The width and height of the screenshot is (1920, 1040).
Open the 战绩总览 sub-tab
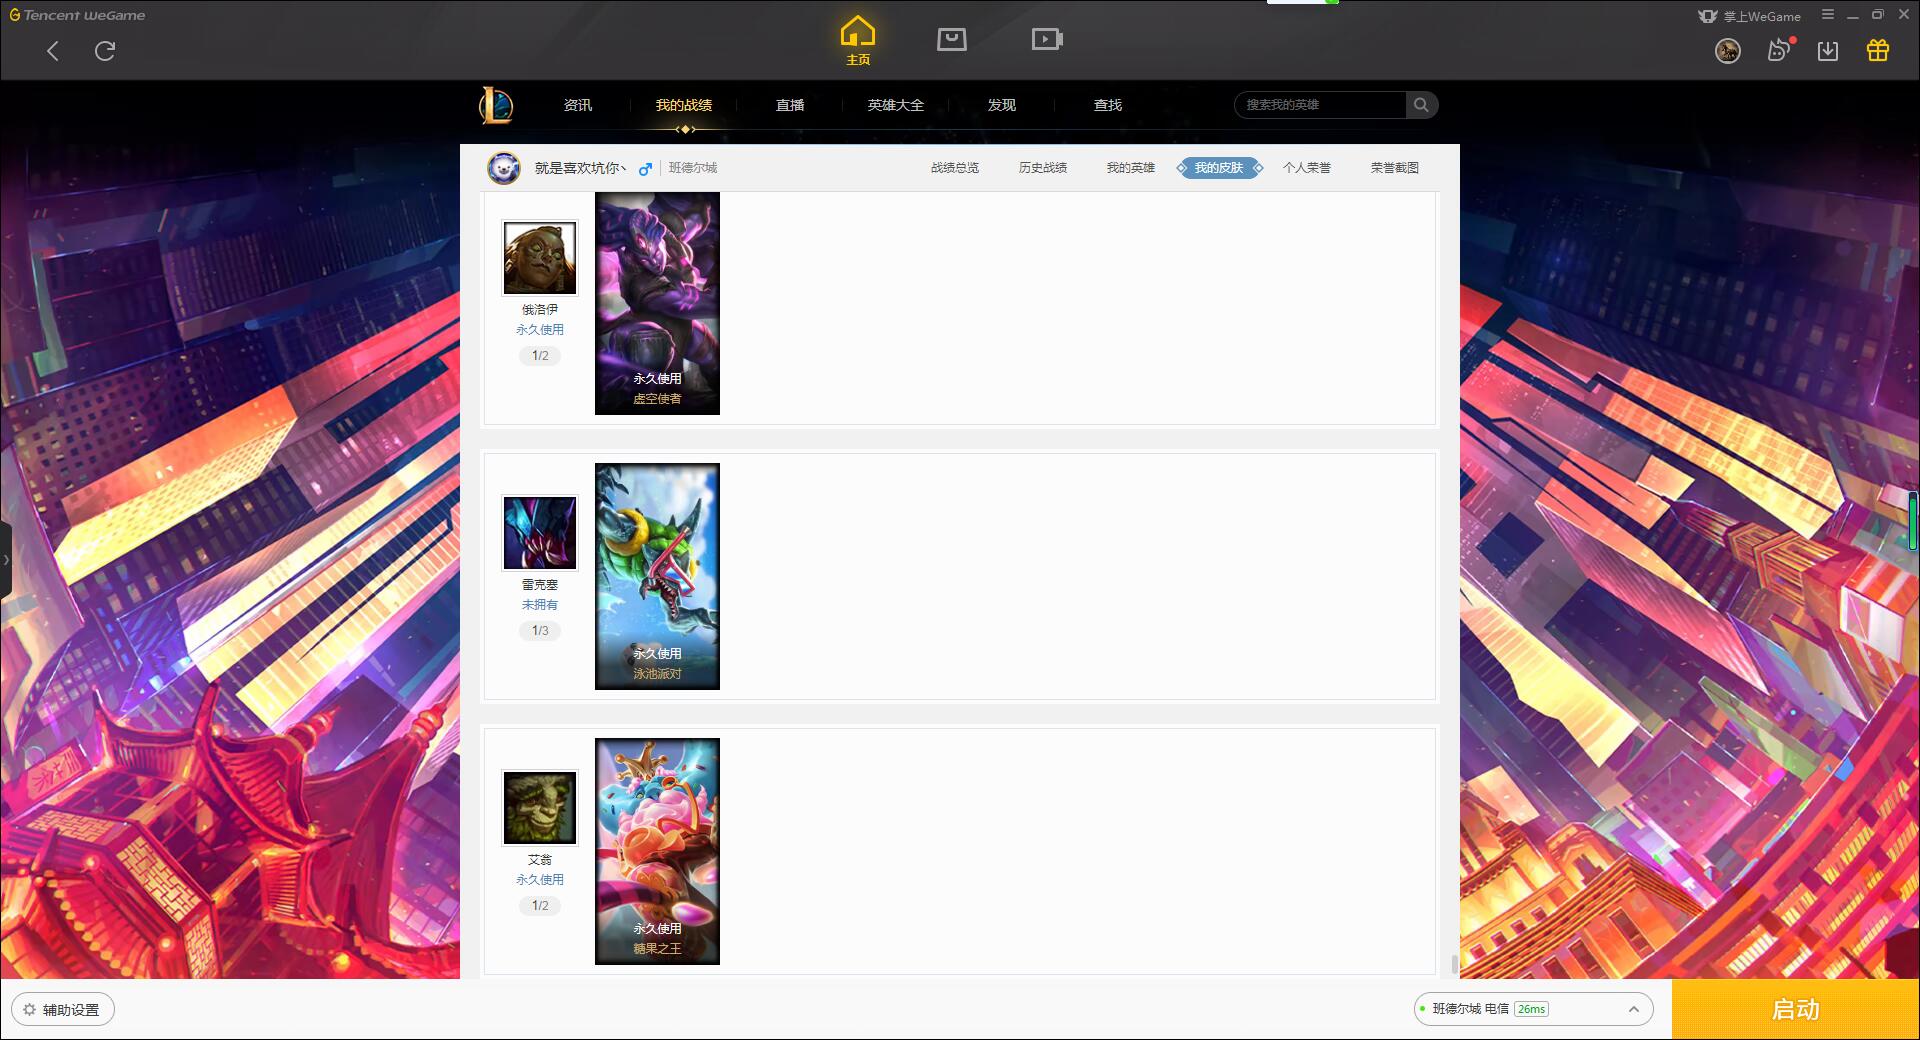pyautogui.click(x=955, y=168)
